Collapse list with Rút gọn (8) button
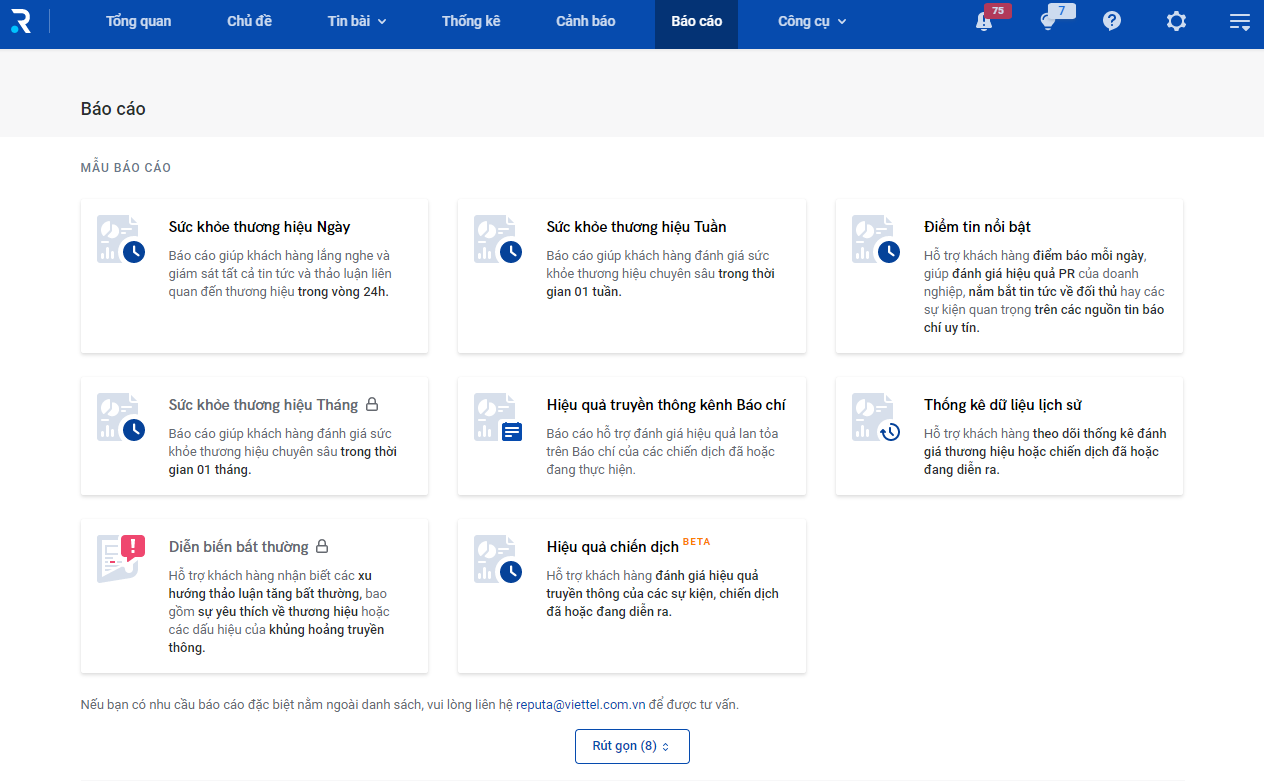The width and height of the screenshot is (1264, 784). pos(632,746)
